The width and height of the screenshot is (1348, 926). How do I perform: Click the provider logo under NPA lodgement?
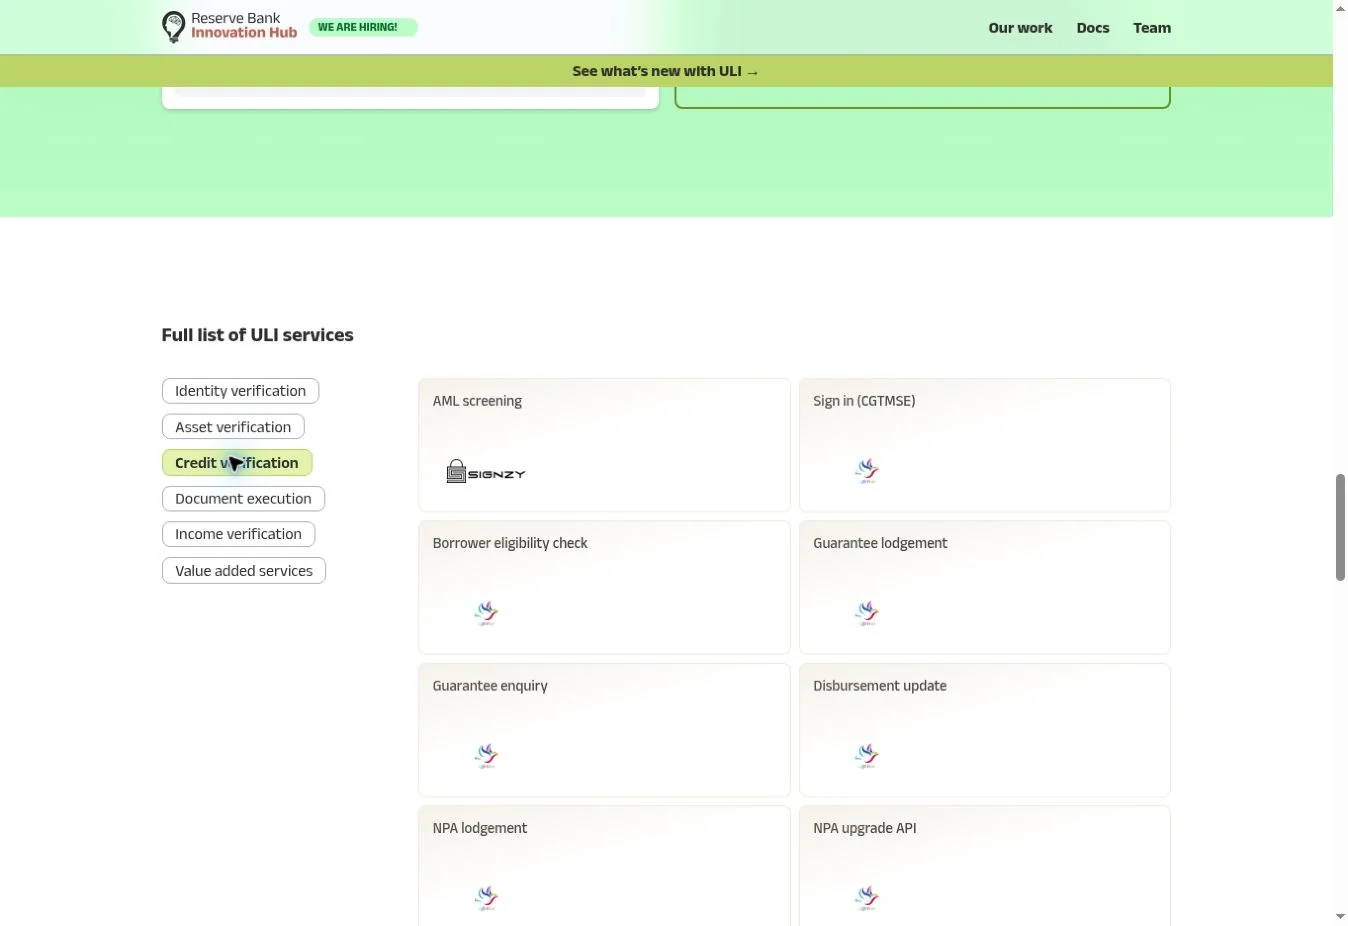pyautogui.click(x=486, y=898)
